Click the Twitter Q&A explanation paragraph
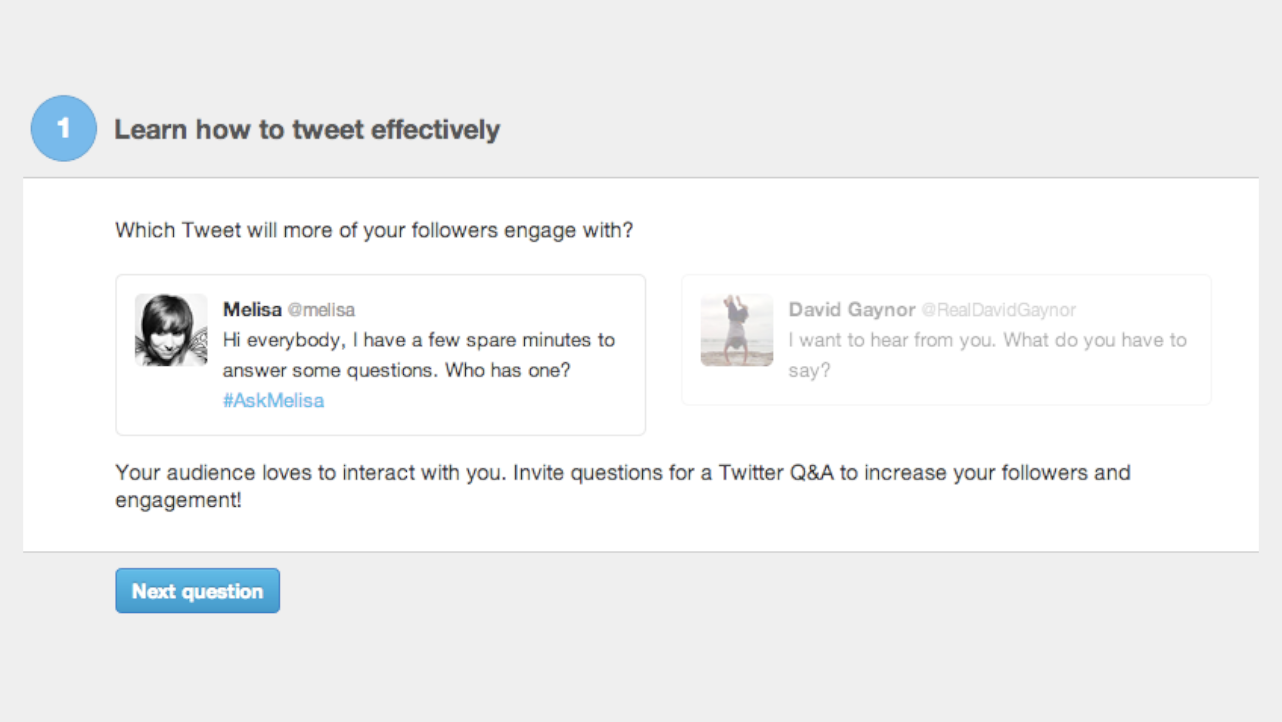Screen dimensions: 1282x722 (622, 486)
